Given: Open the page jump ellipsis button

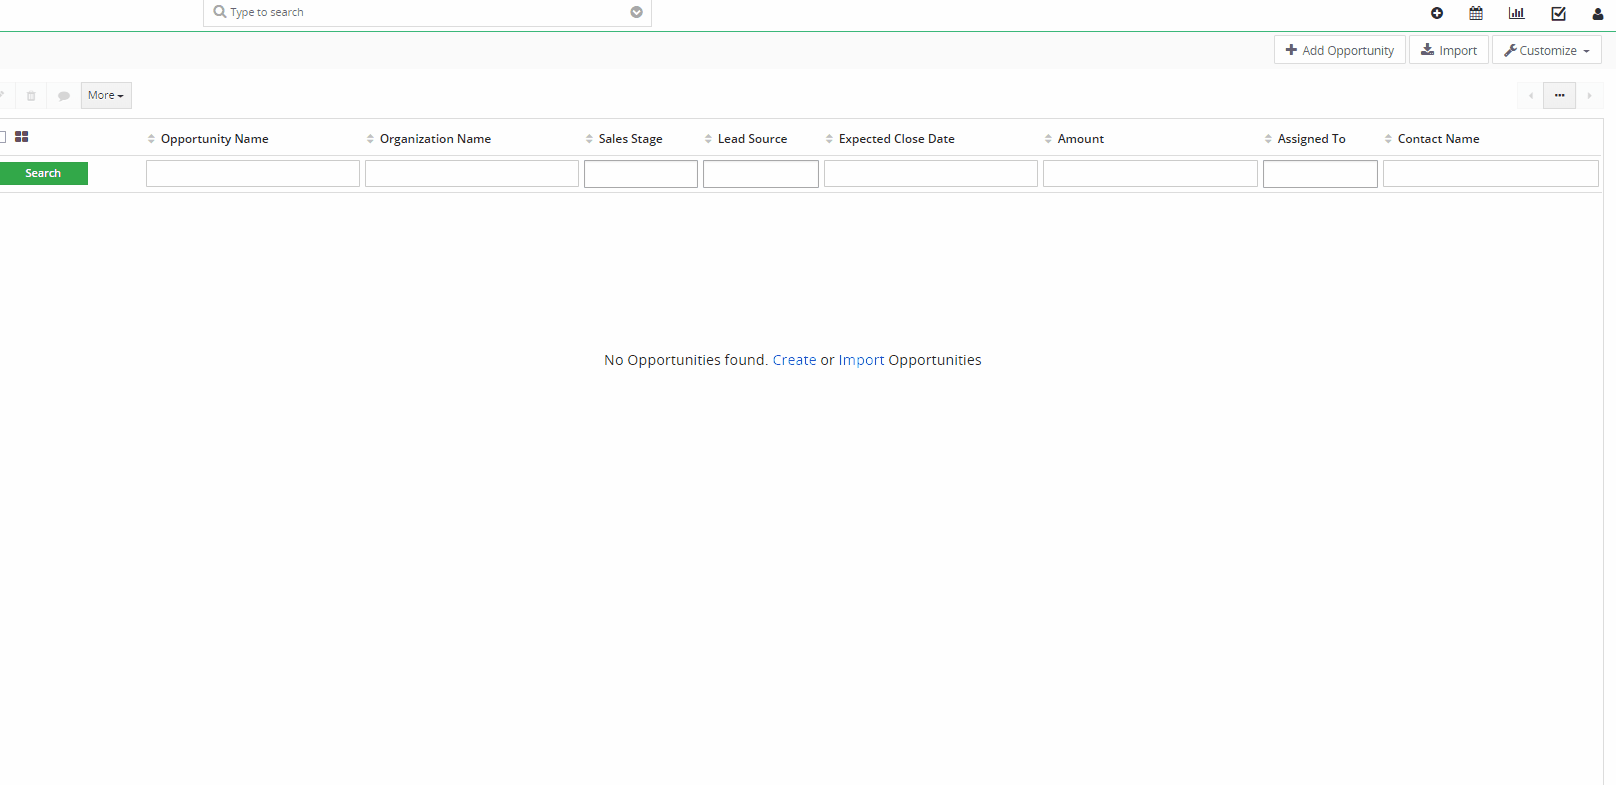Looking at the screenshot, I should tap(1559, 96).
